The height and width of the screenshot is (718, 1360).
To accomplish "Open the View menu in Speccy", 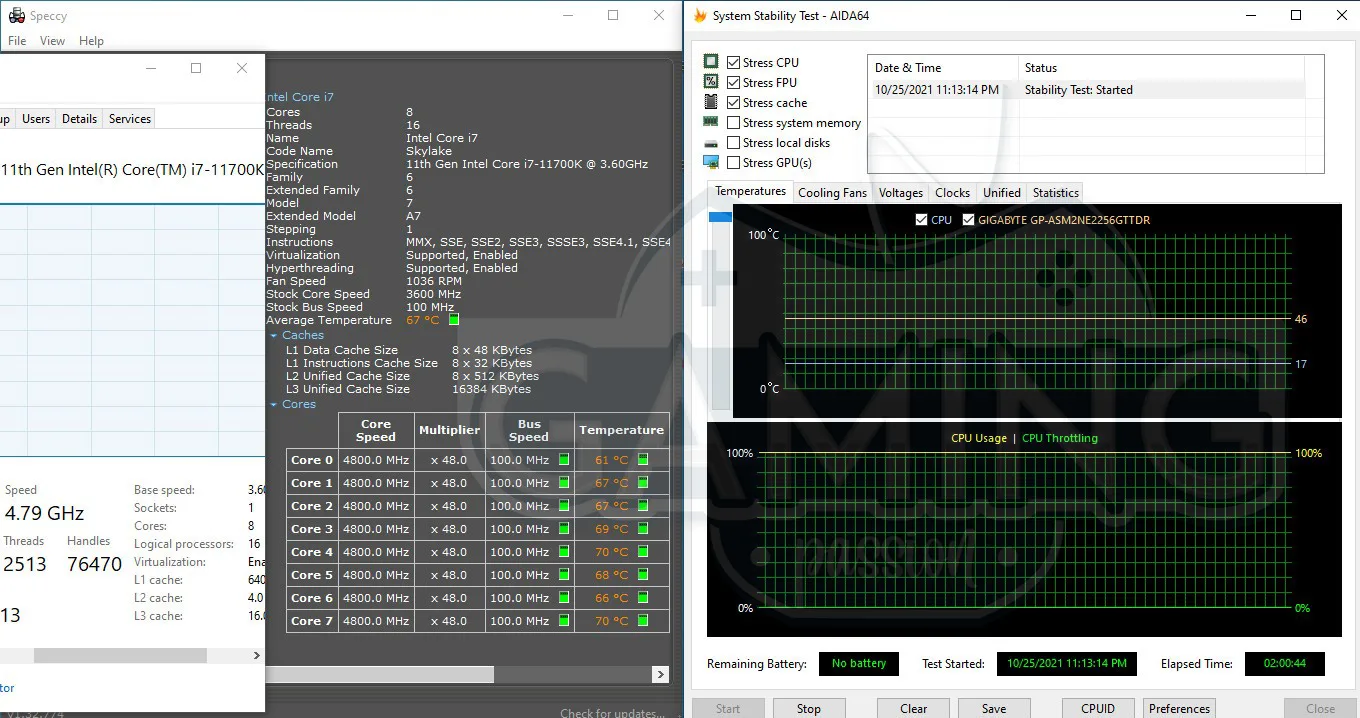I will click(52, 41).
